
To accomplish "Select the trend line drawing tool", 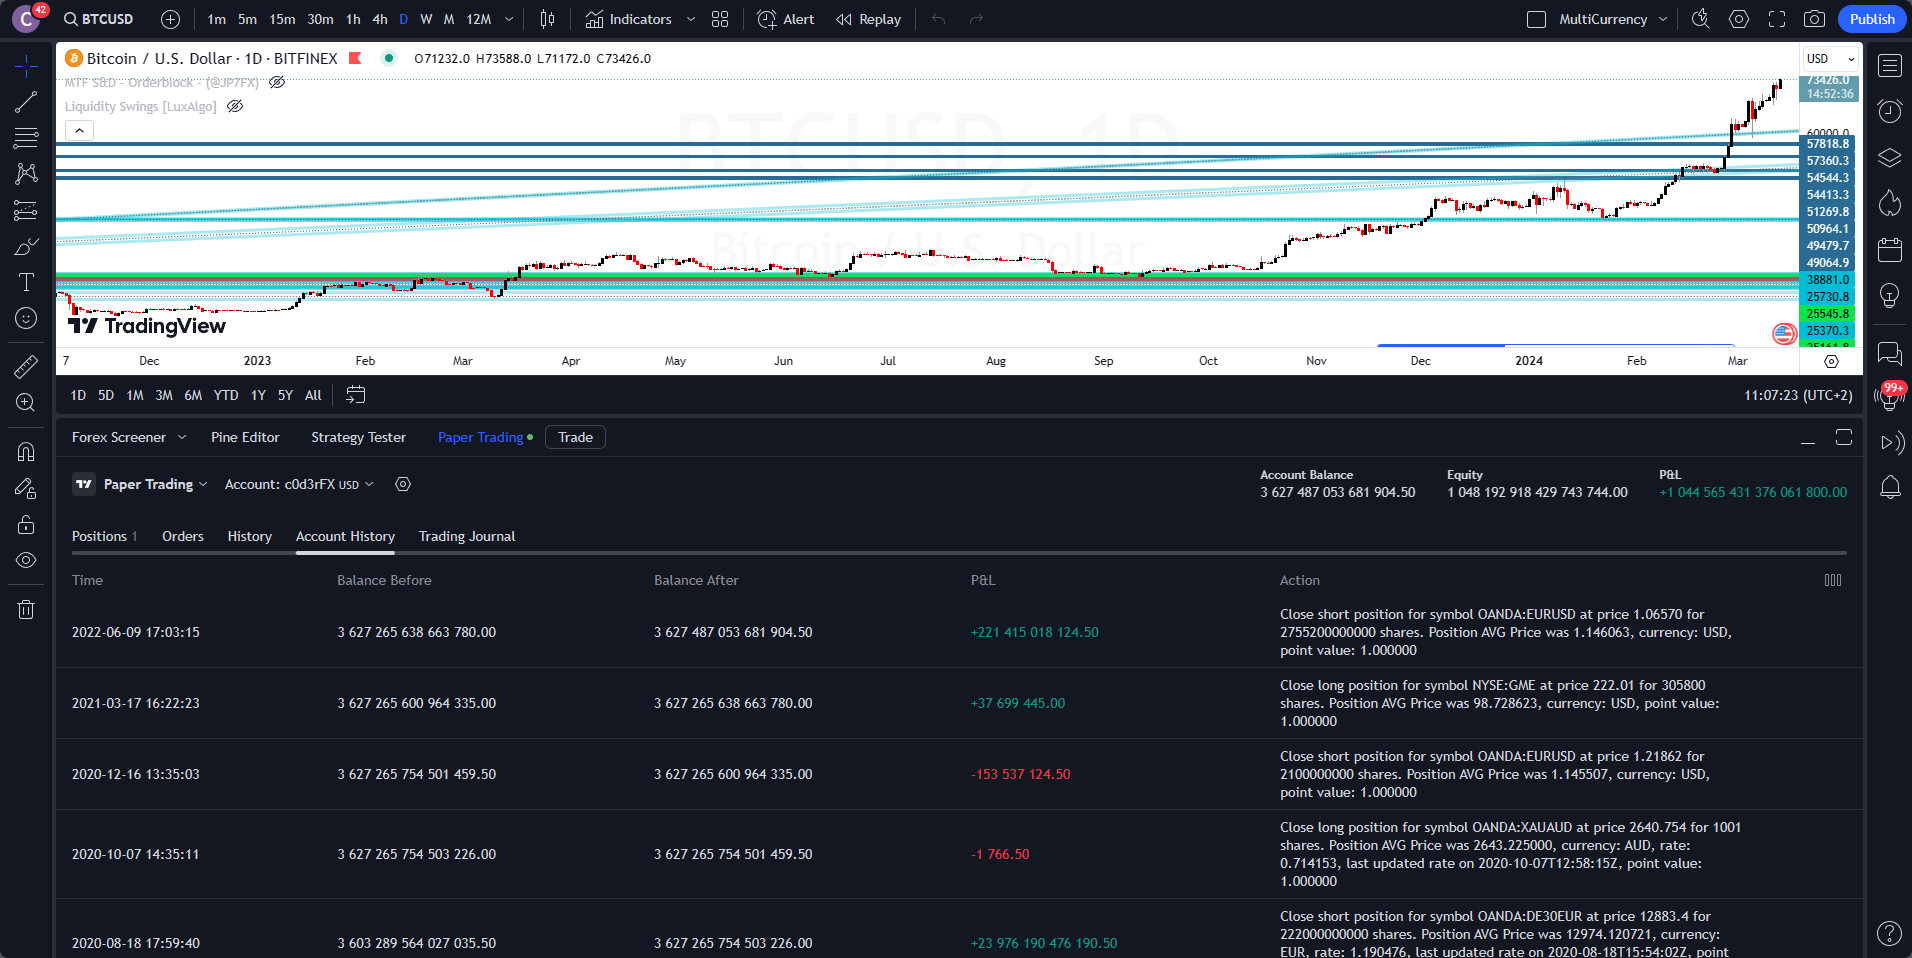I will (26, 101).
